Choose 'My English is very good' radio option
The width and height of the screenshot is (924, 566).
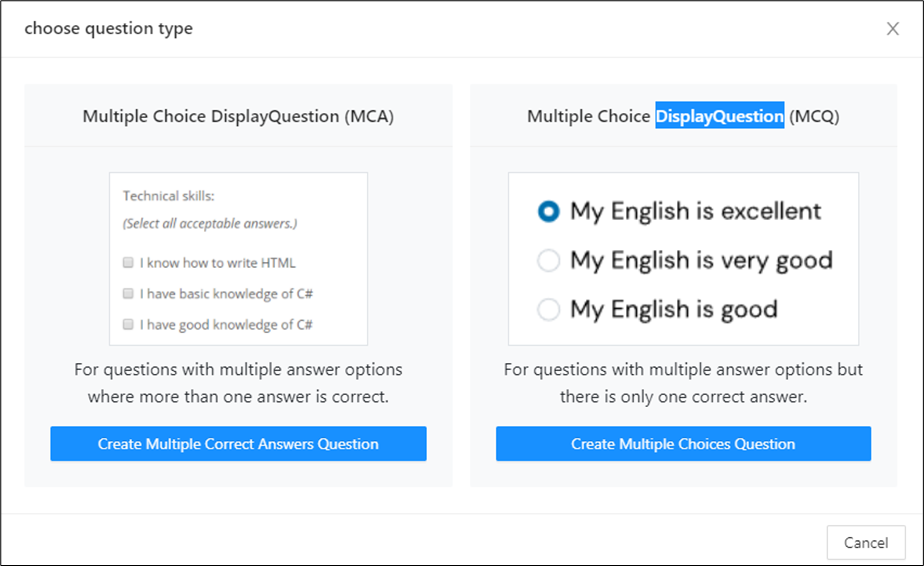(x=548, y=261)
